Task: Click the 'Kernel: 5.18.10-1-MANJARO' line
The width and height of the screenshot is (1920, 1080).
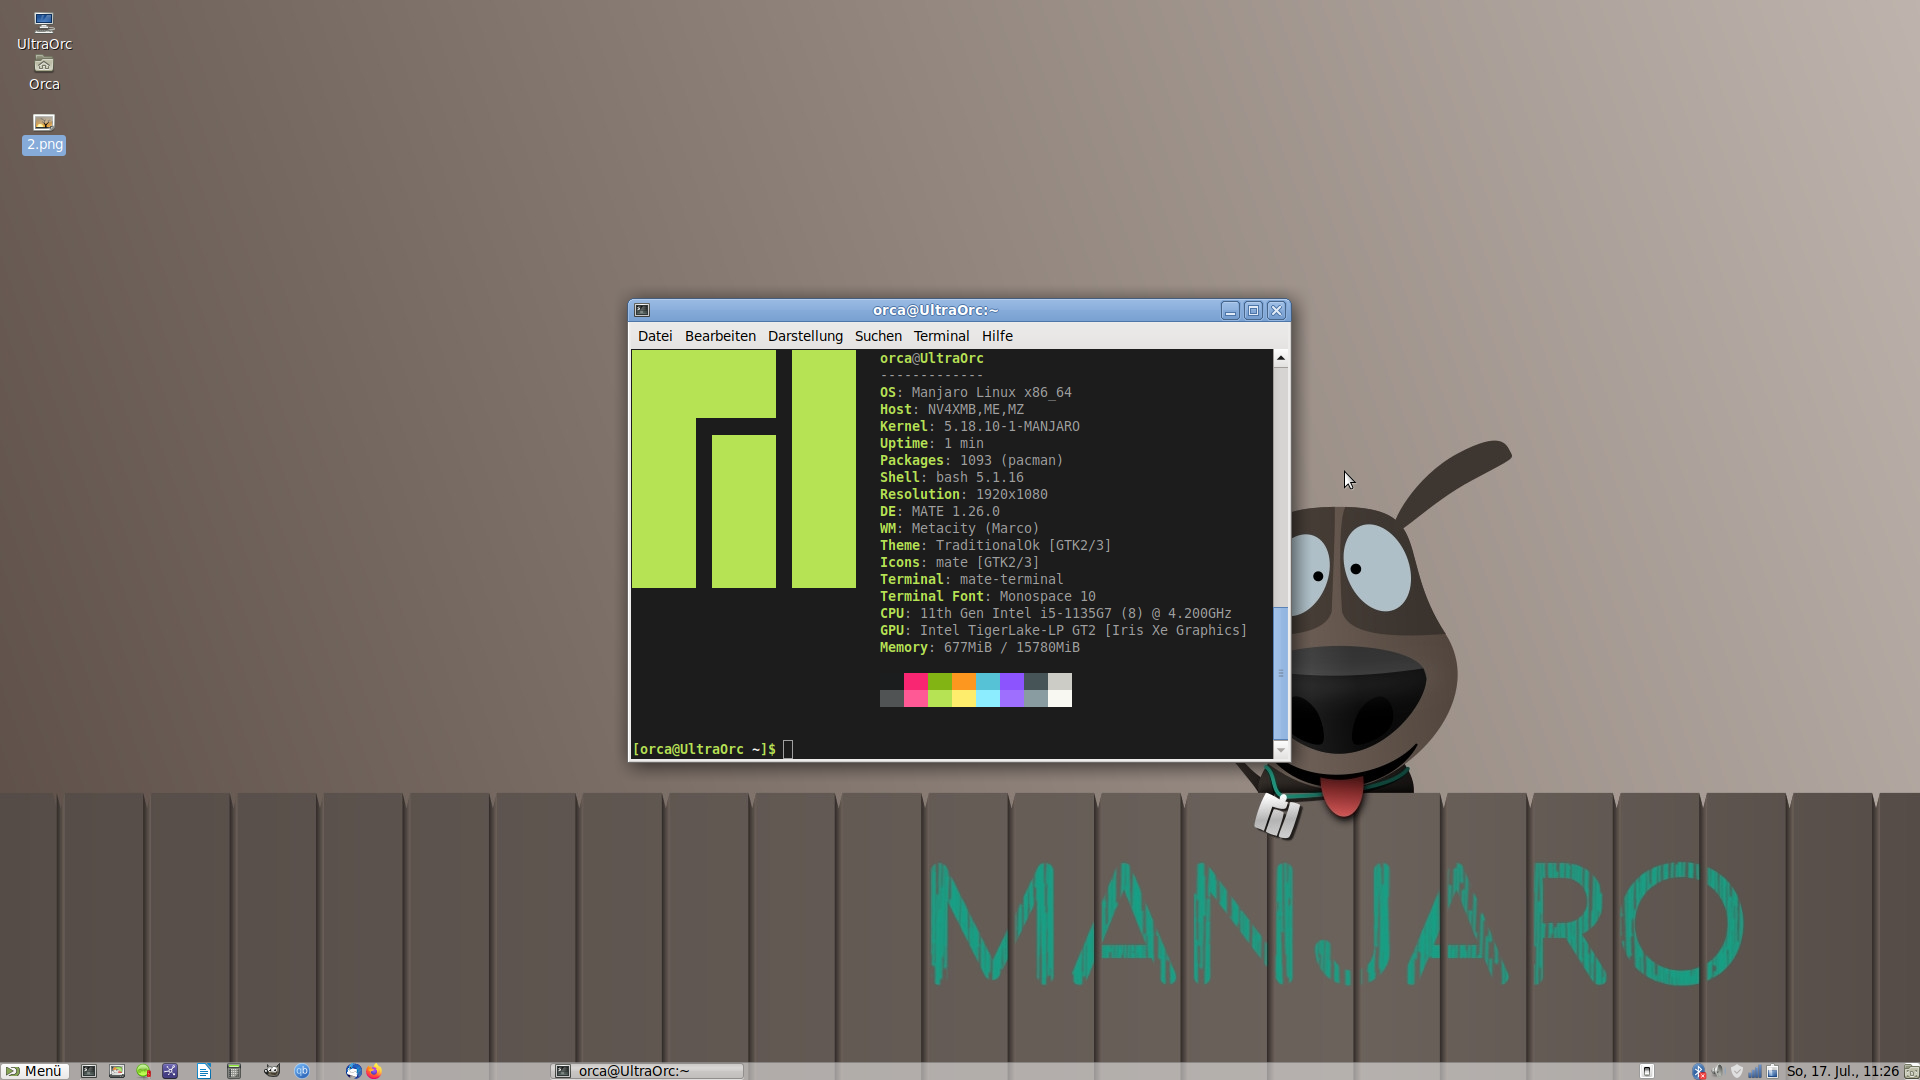Action: (x=979, y=426)
